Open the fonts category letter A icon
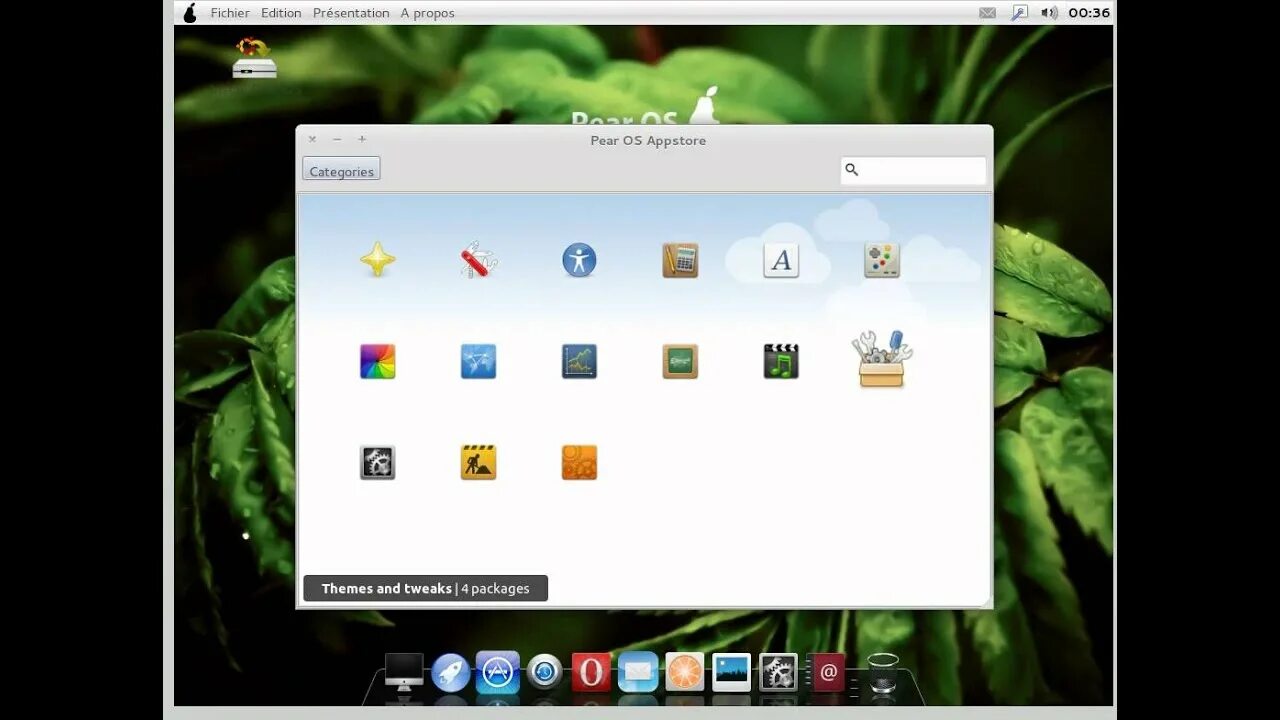Image resolution: width=1280 pixels, height=720 pixels. 781,260
